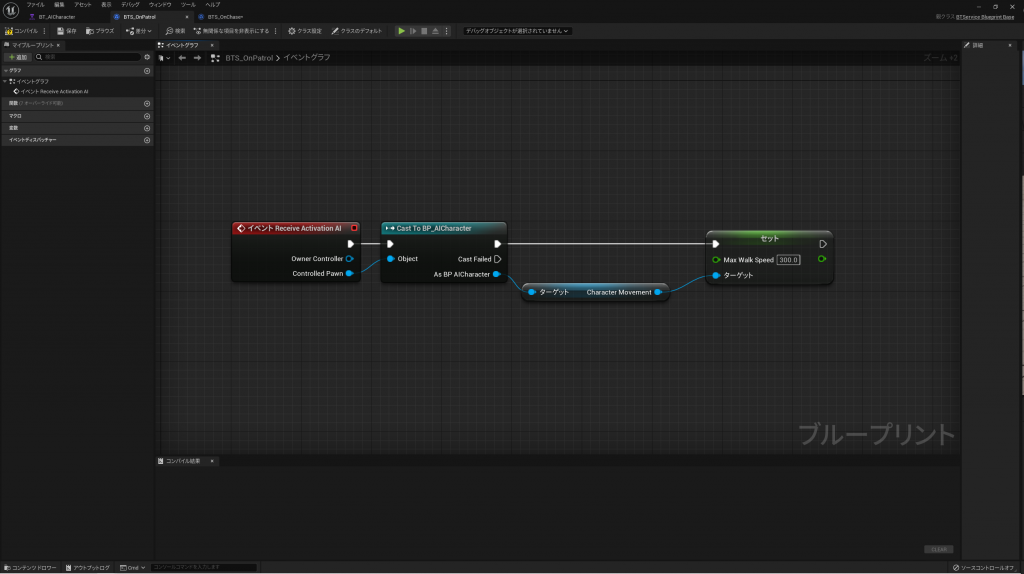The width and height of the screenshot is (1024, 574).
Task: Collapse the グラフ section in My Blueprint
Action: (5, 71)
